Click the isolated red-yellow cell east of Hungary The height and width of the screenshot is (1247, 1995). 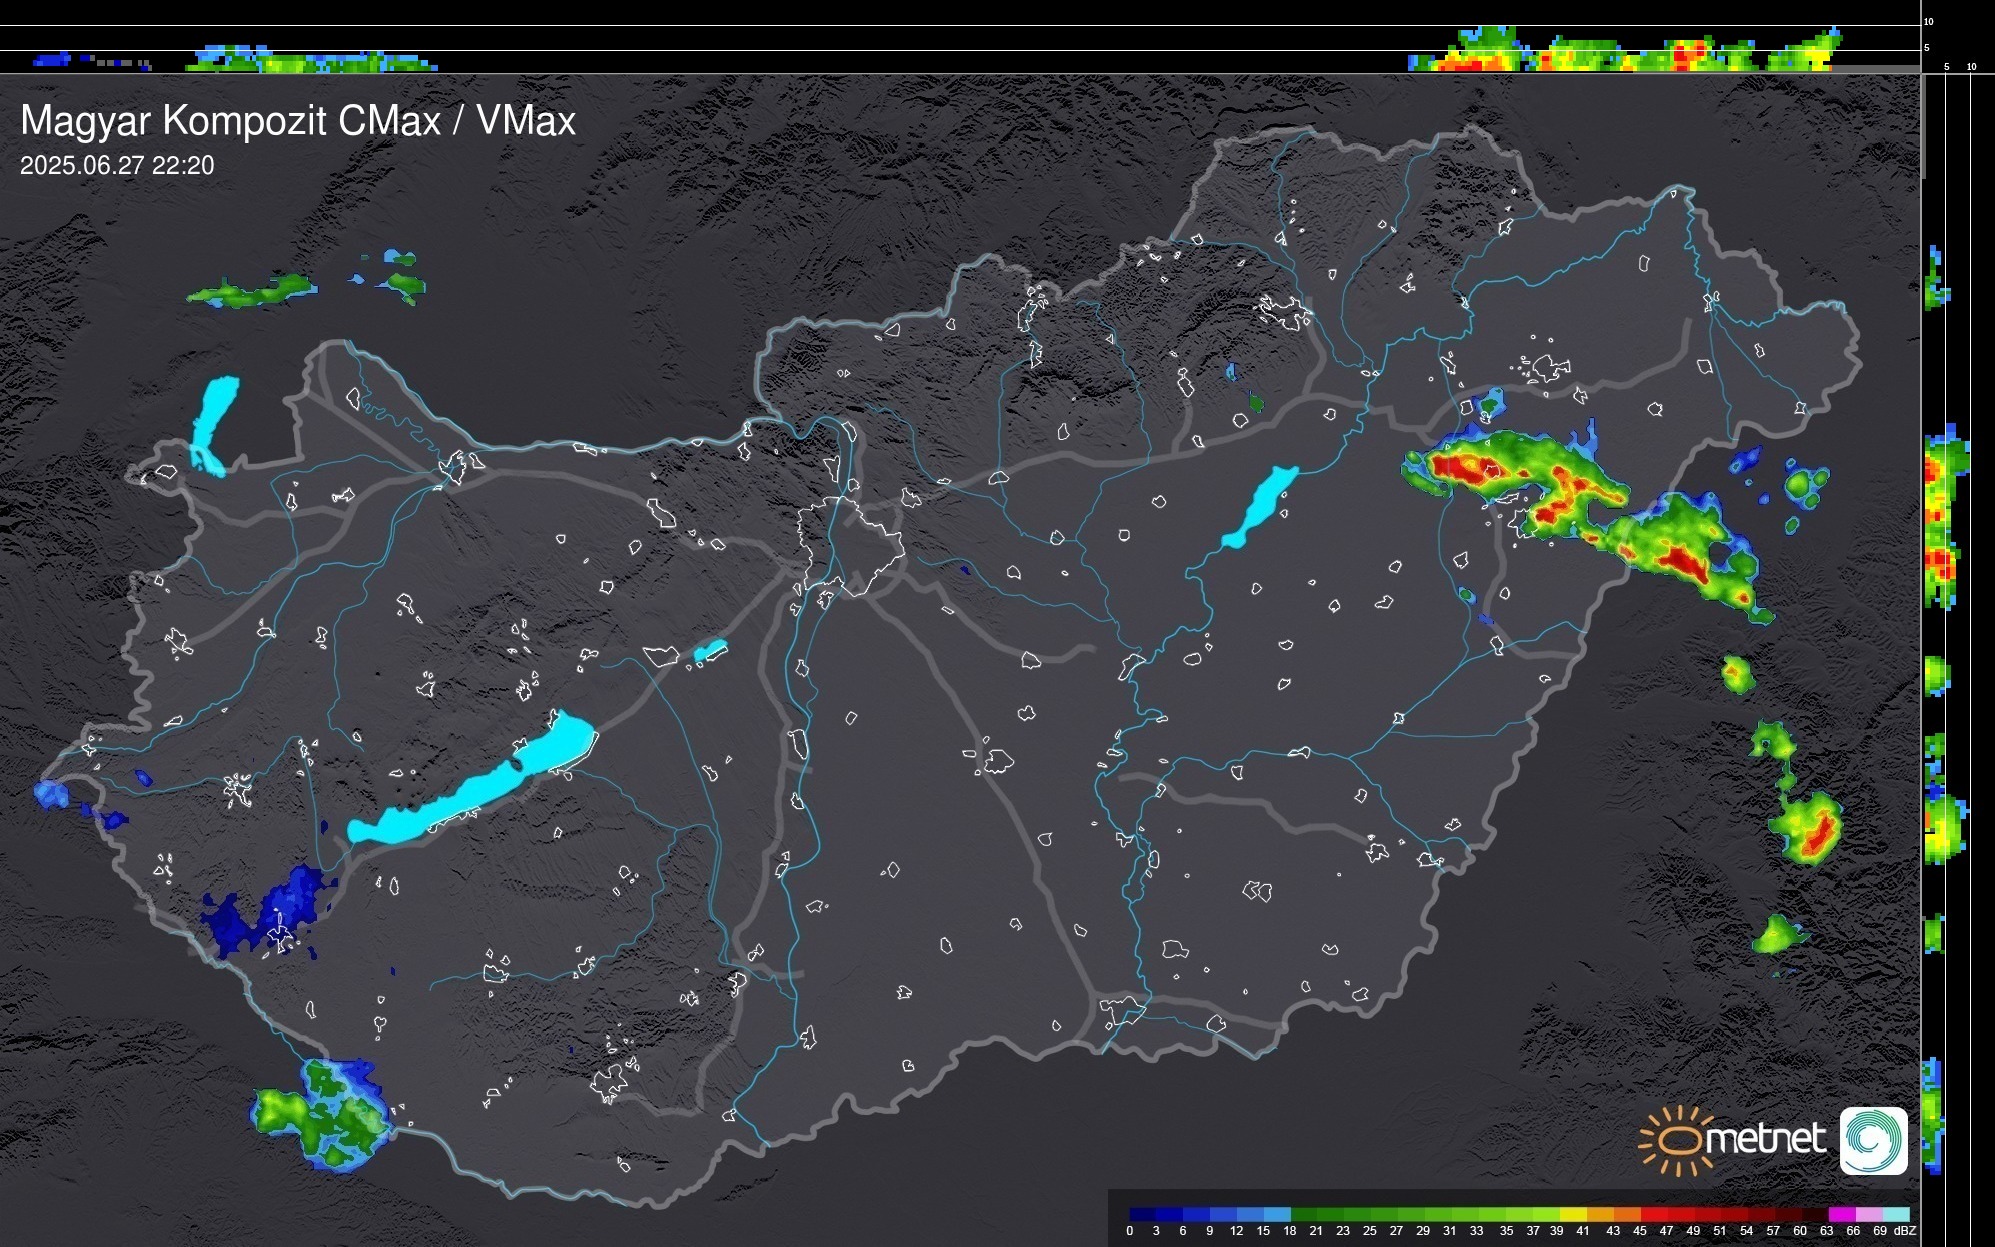pos(1818,833)
